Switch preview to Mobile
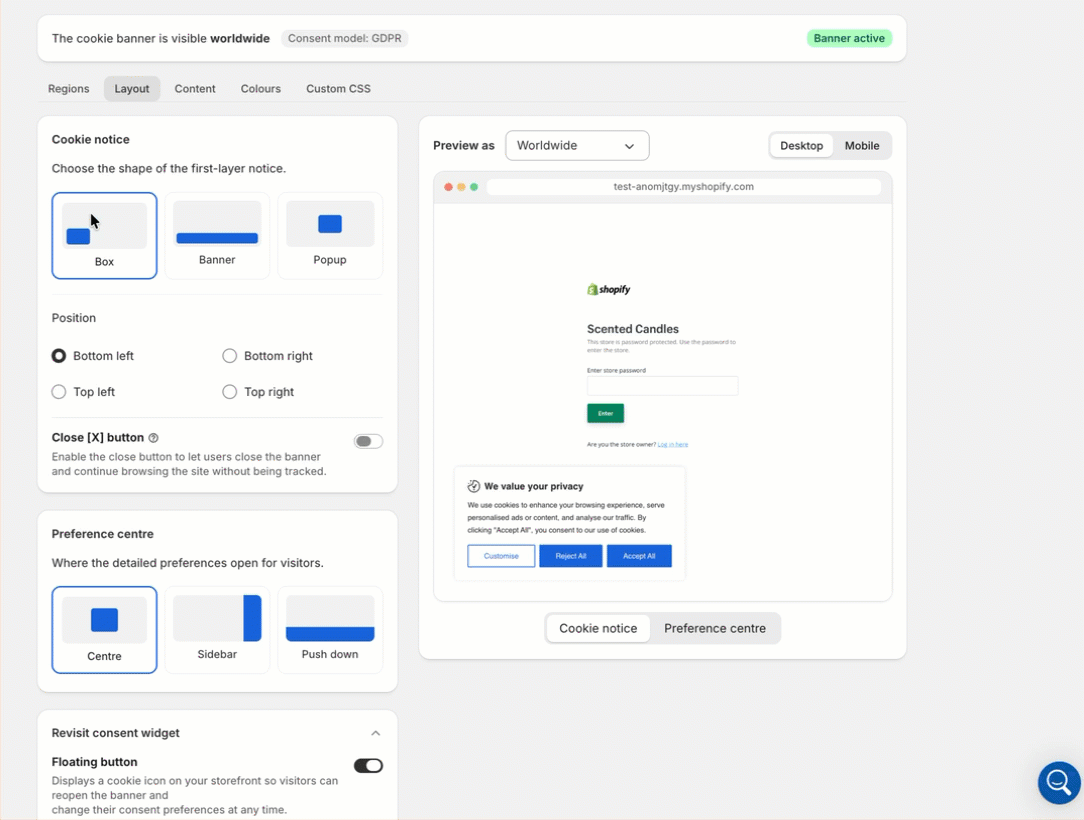 [x=862, y=146]
